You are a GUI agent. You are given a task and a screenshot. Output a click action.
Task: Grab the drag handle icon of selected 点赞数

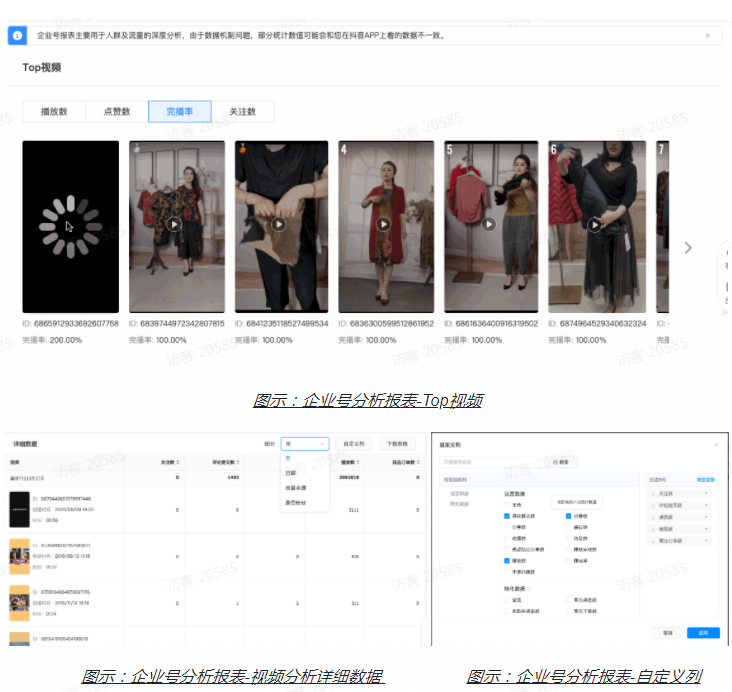[x=653, y=517]
